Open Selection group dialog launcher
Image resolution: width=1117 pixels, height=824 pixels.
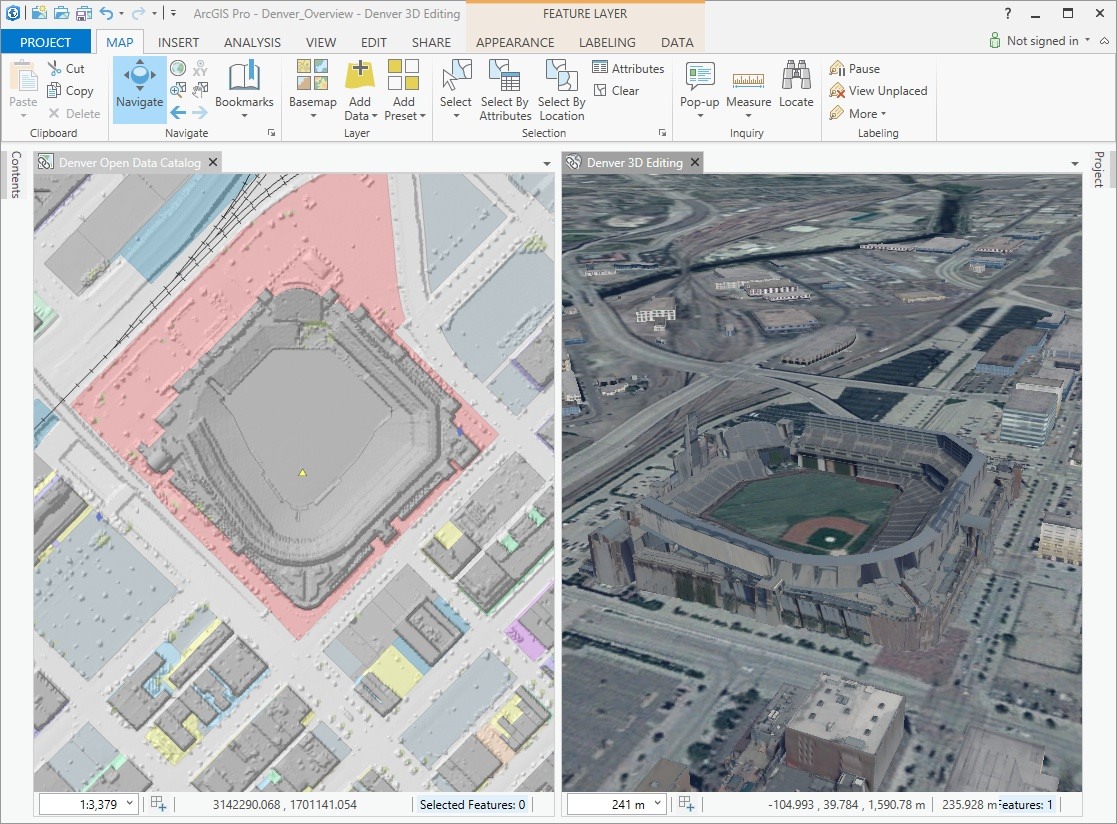click(663, 132)
